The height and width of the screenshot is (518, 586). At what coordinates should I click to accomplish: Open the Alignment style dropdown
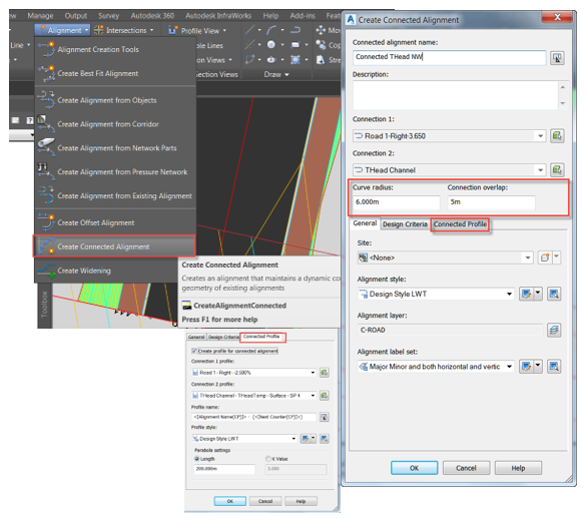tap(509, 294)
